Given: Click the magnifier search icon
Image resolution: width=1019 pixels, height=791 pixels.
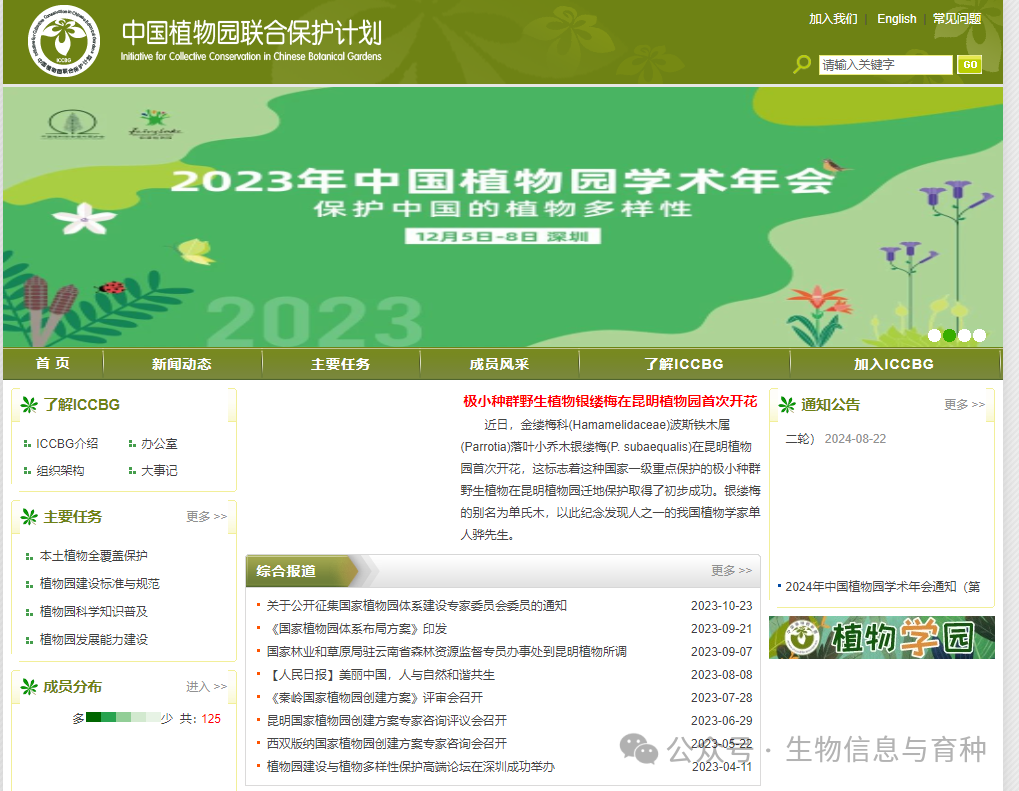Looking at the screenshot, I should pos(800,64).
